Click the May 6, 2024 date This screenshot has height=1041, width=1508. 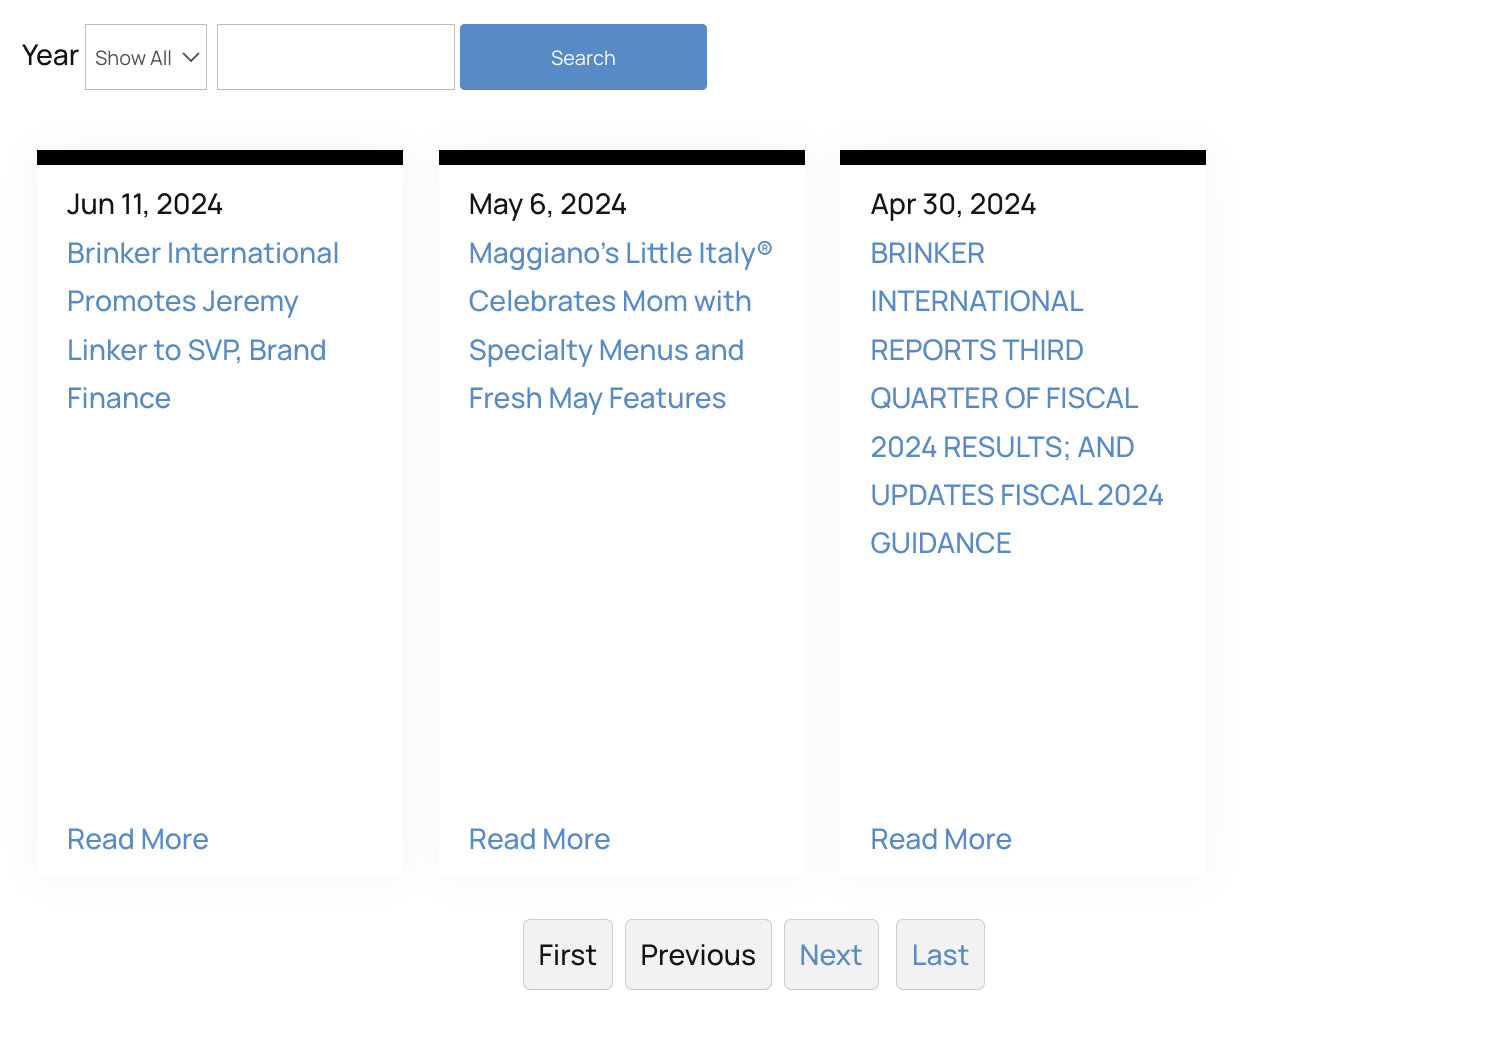point(548,204)
